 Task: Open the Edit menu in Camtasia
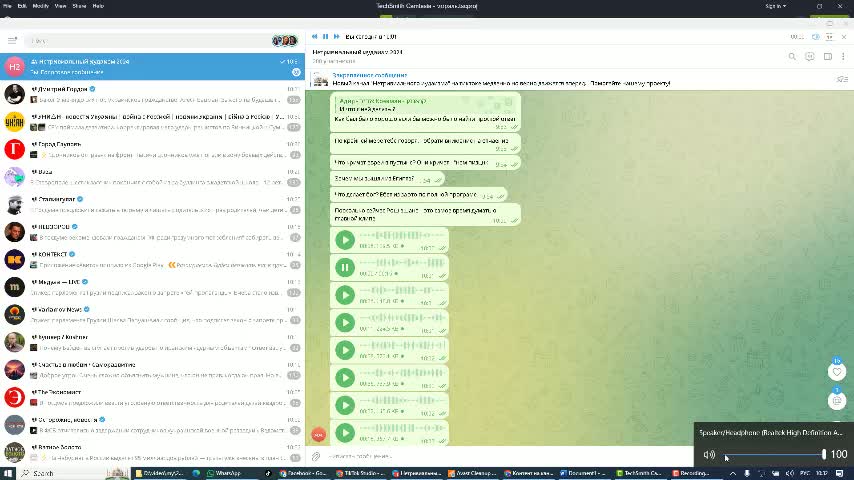(x=22, y=5)
